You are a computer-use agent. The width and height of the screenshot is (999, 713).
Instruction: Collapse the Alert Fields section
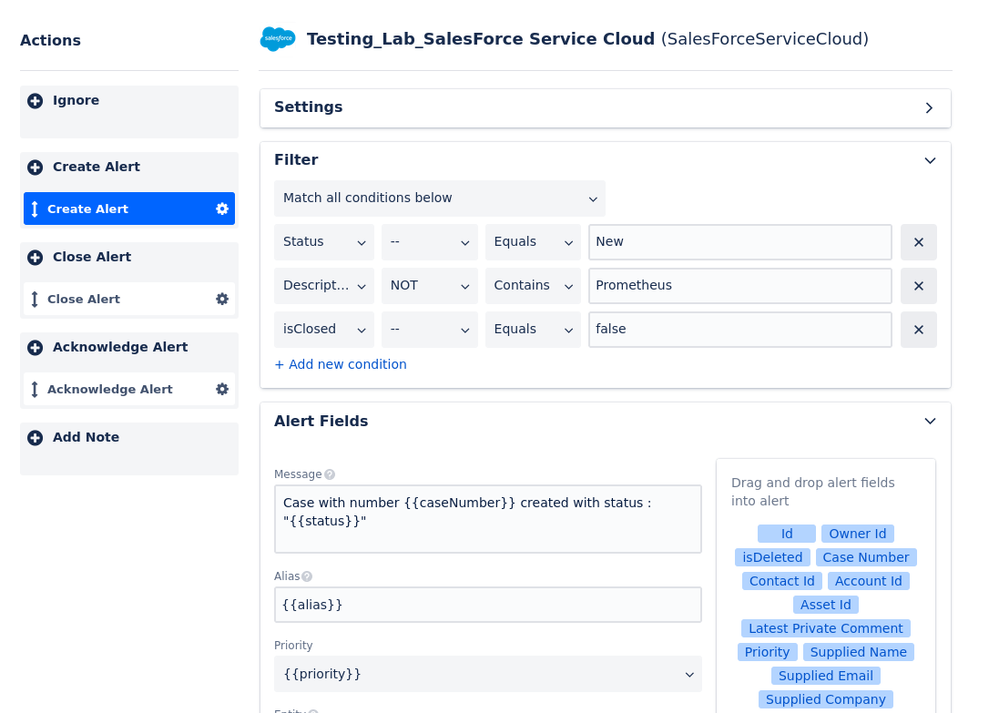pyautogui.click(x=930, y=421)
